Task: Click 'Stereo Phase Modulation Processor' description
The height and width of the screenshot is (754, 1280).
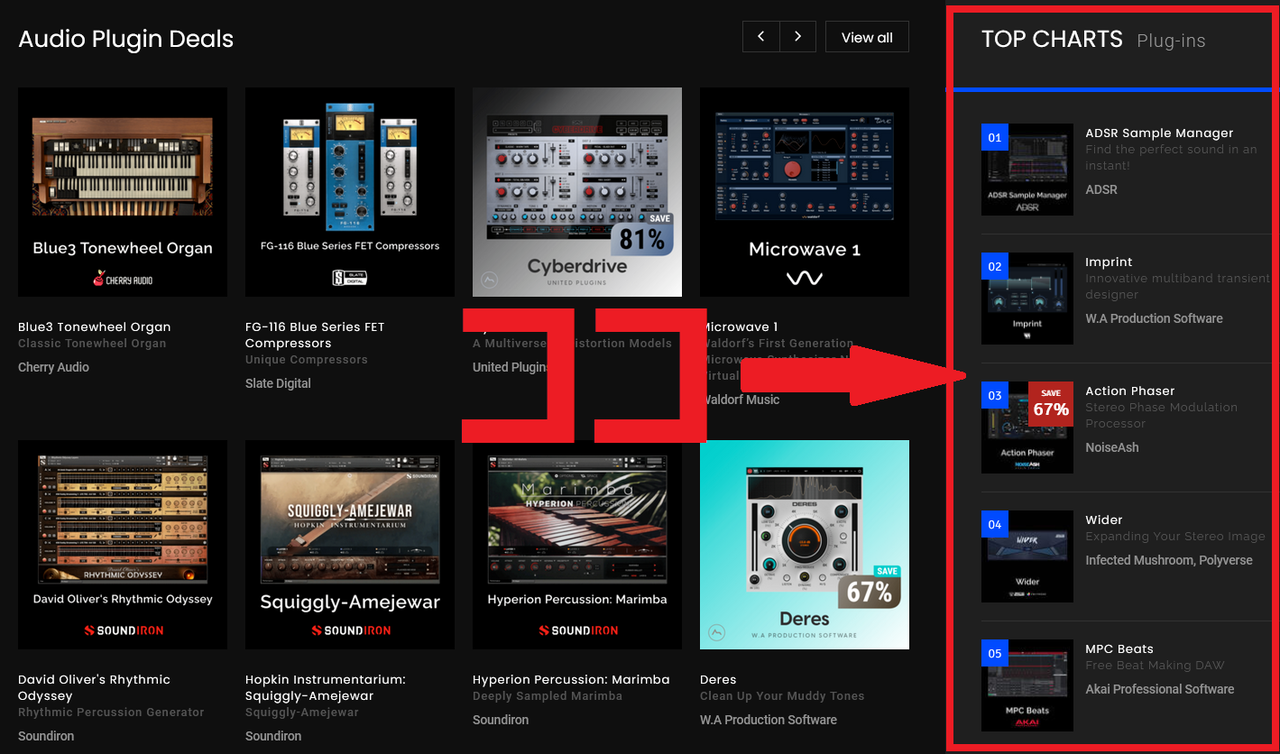Action: 1161,415
